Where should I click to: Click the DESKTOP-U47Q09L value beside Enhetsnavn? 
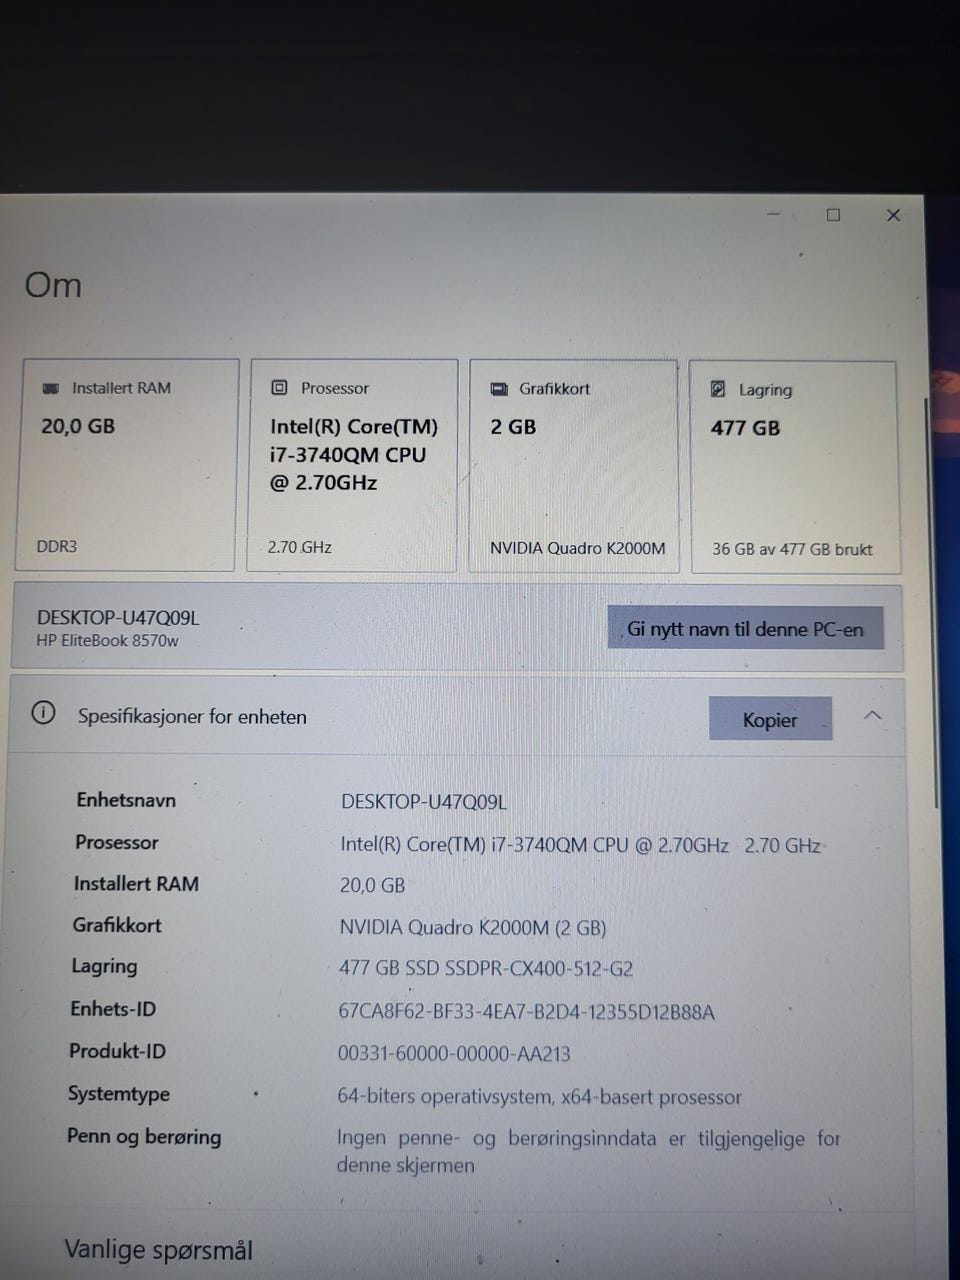click(424, 802)
